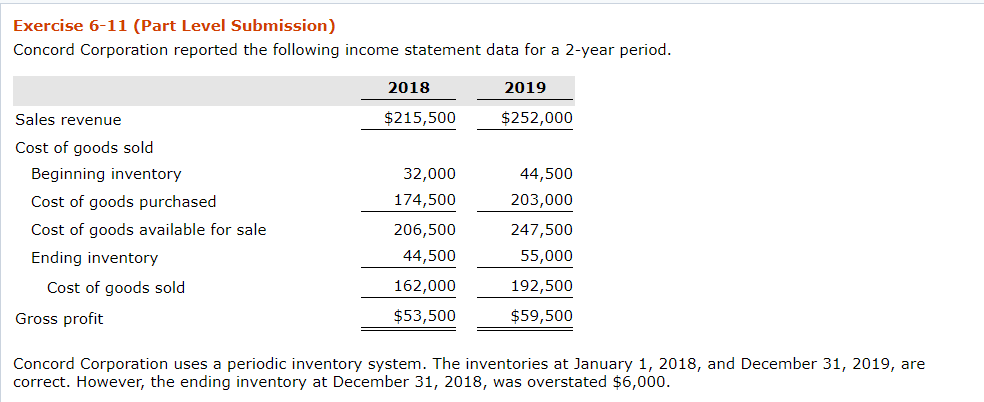Click the 162,000 cost of goods sold value
This screenshot has height=402, width=984.
click(x=425, y=286)
